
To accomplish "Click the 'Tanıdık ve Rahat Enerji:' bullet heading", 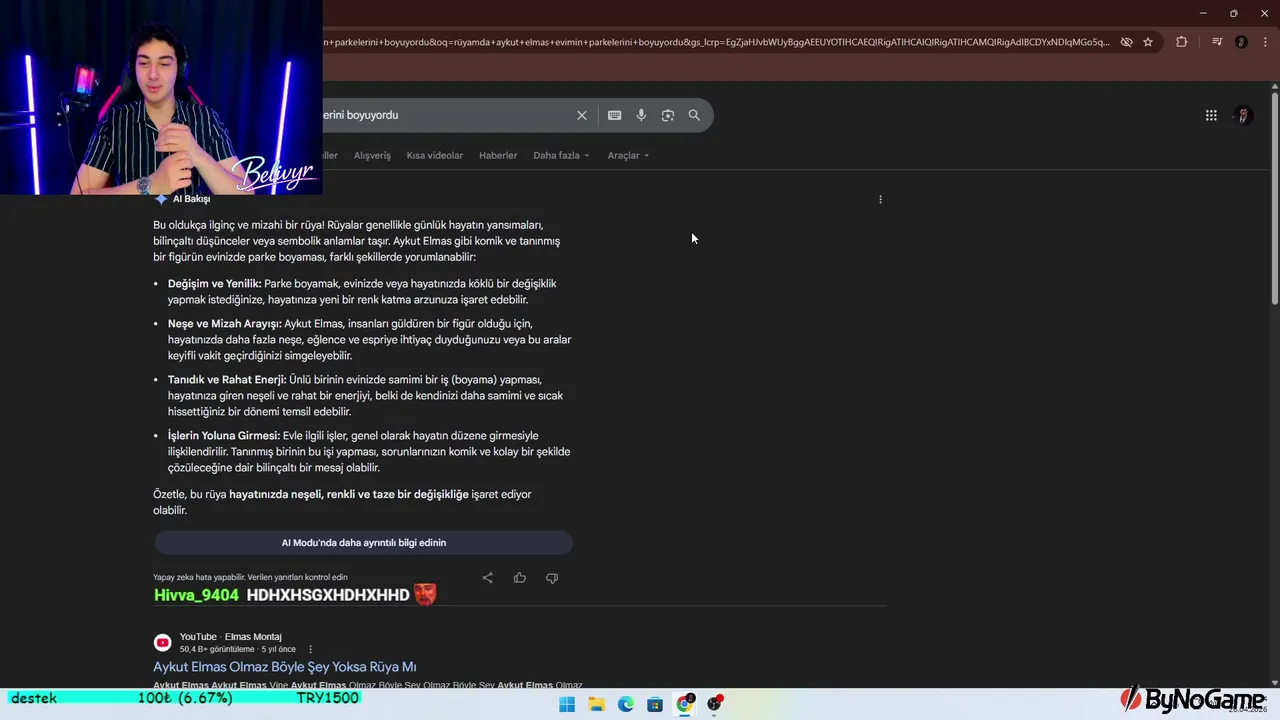I will pos(227,380).
